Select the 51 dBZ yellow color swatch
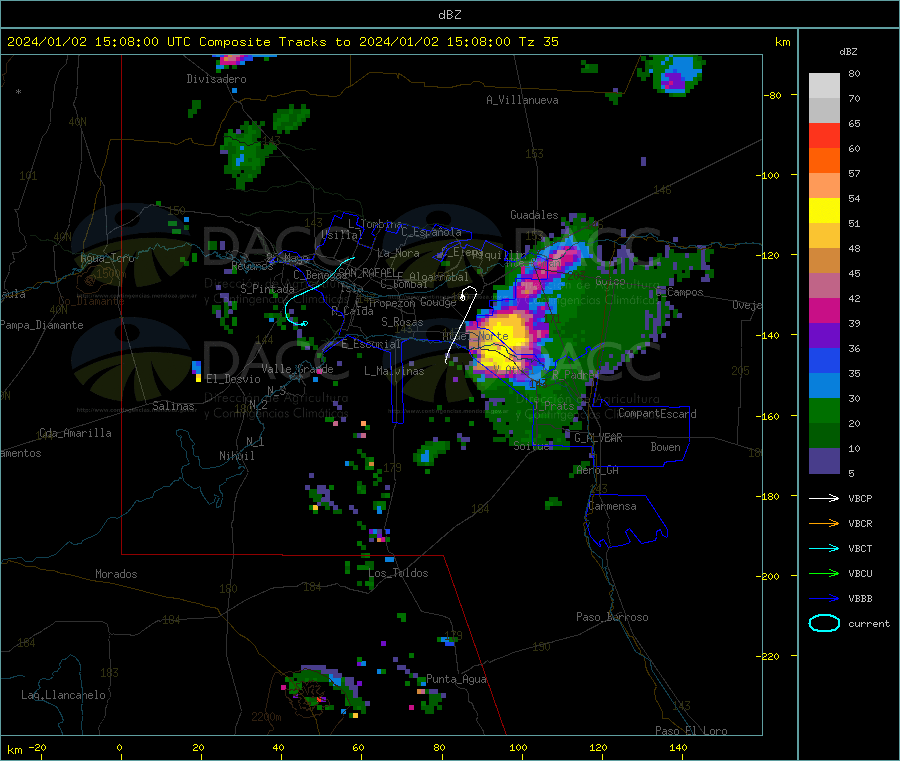 pos(824,211)
